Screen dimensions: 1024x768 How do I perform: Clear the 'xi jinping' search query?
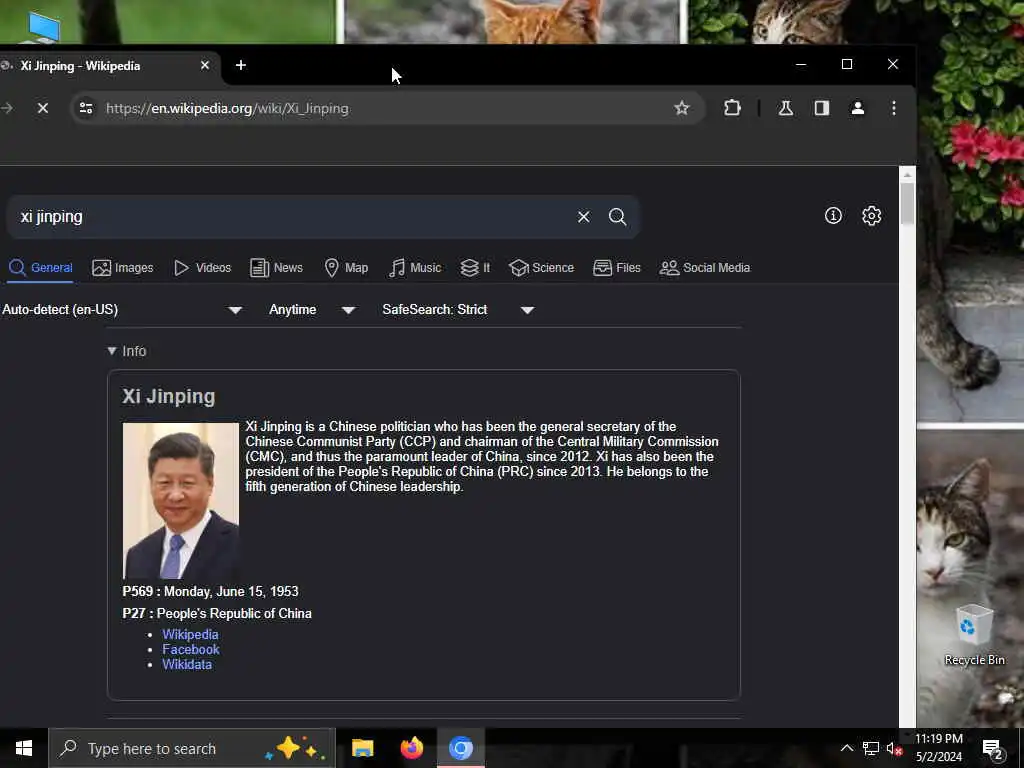pyautogui.click(x=583, y=217)
